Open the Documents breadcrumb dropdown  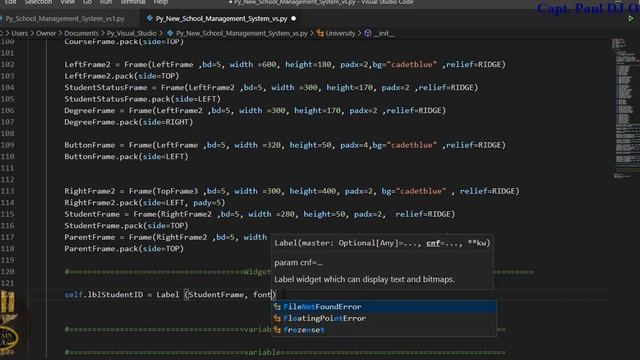pos(81,33)
